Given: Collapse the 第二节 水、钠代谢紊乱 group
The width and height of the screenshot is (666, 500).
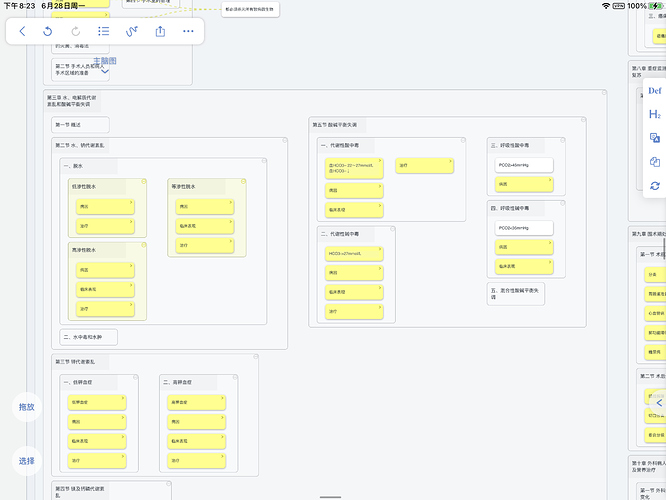Looking at the screenshot, I should 285,140.
